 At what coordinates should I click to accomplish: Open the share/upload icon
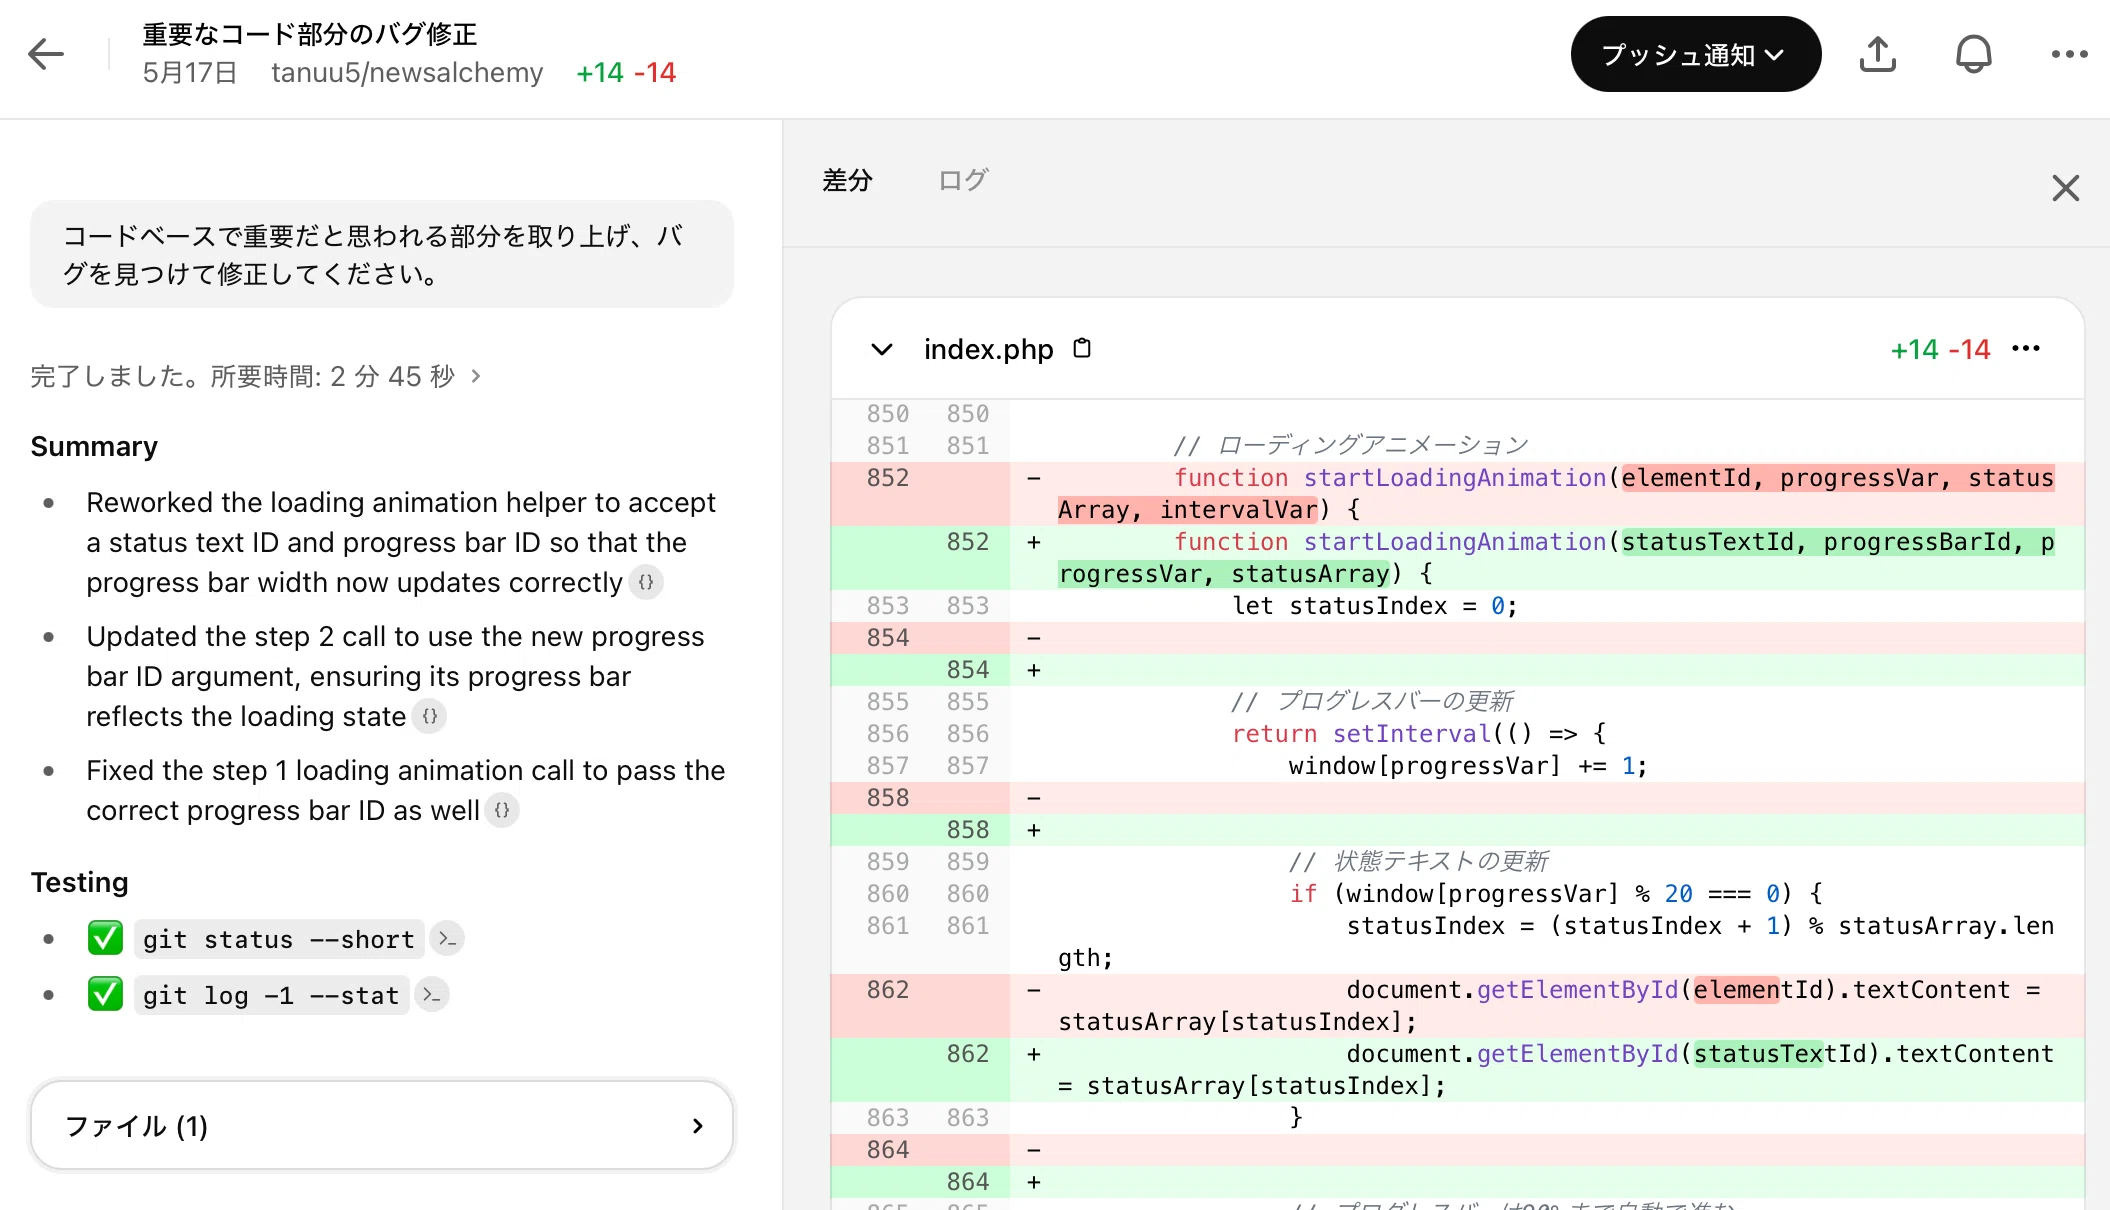click(1877, 54)
